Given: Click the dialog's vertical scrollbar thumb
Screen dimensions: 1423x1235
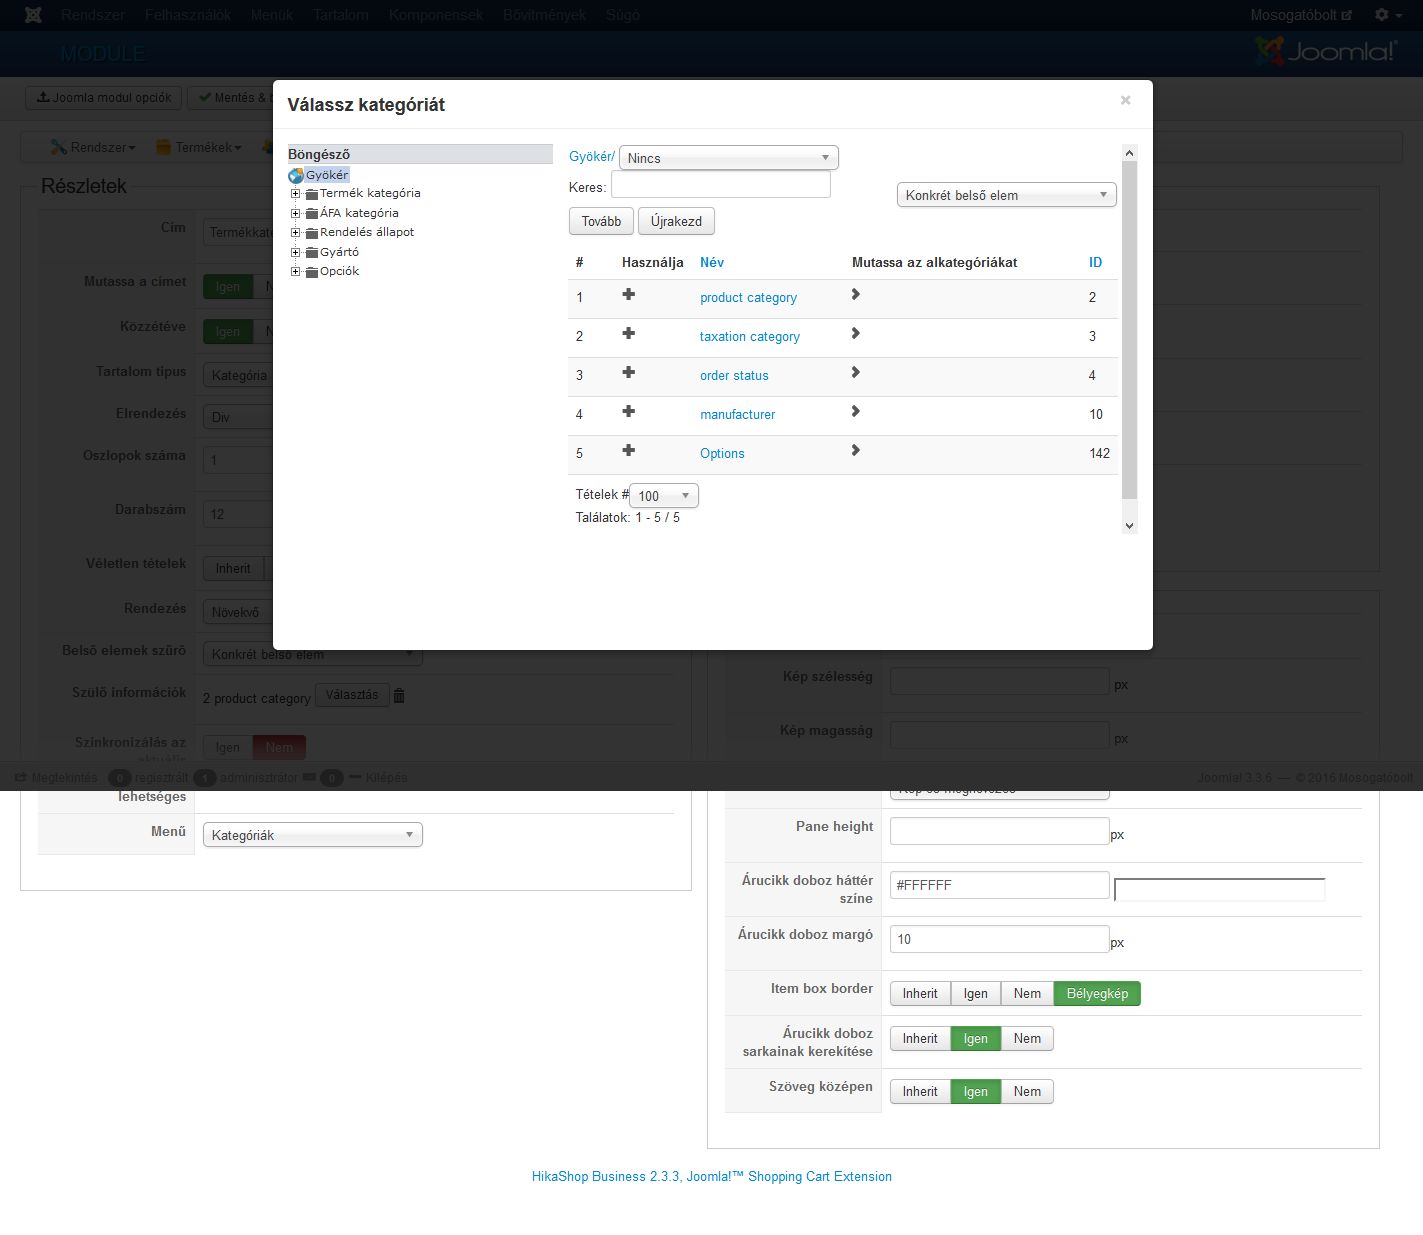Looking at the screenshot, I should coord(1130,330).
